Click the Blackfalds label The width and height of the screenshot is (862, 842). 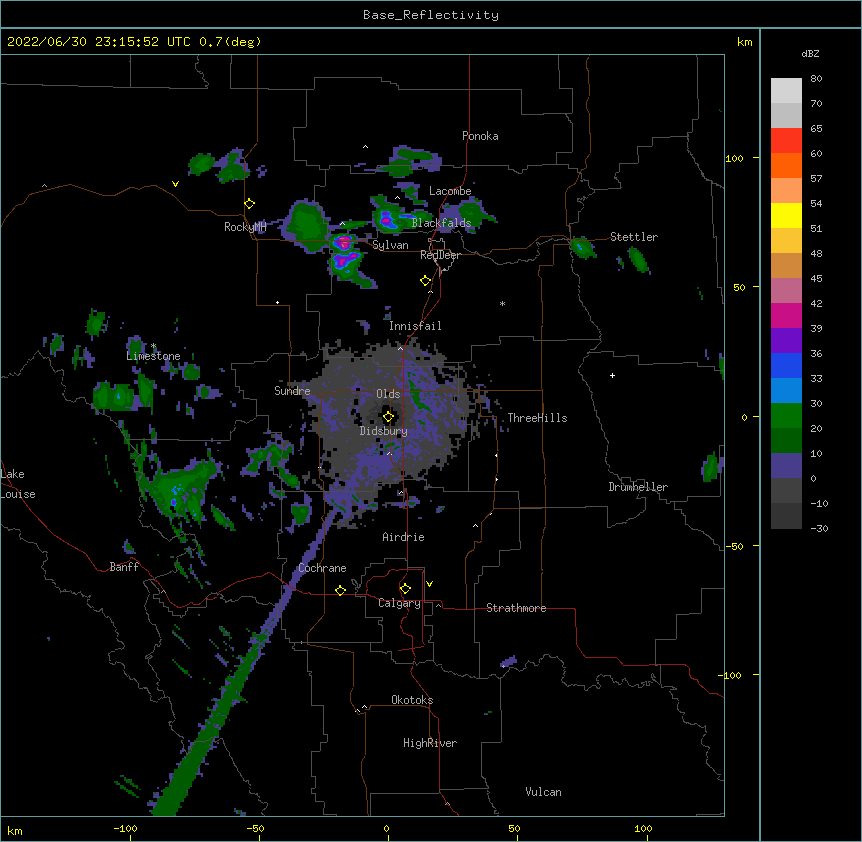[x=441, y=223]
